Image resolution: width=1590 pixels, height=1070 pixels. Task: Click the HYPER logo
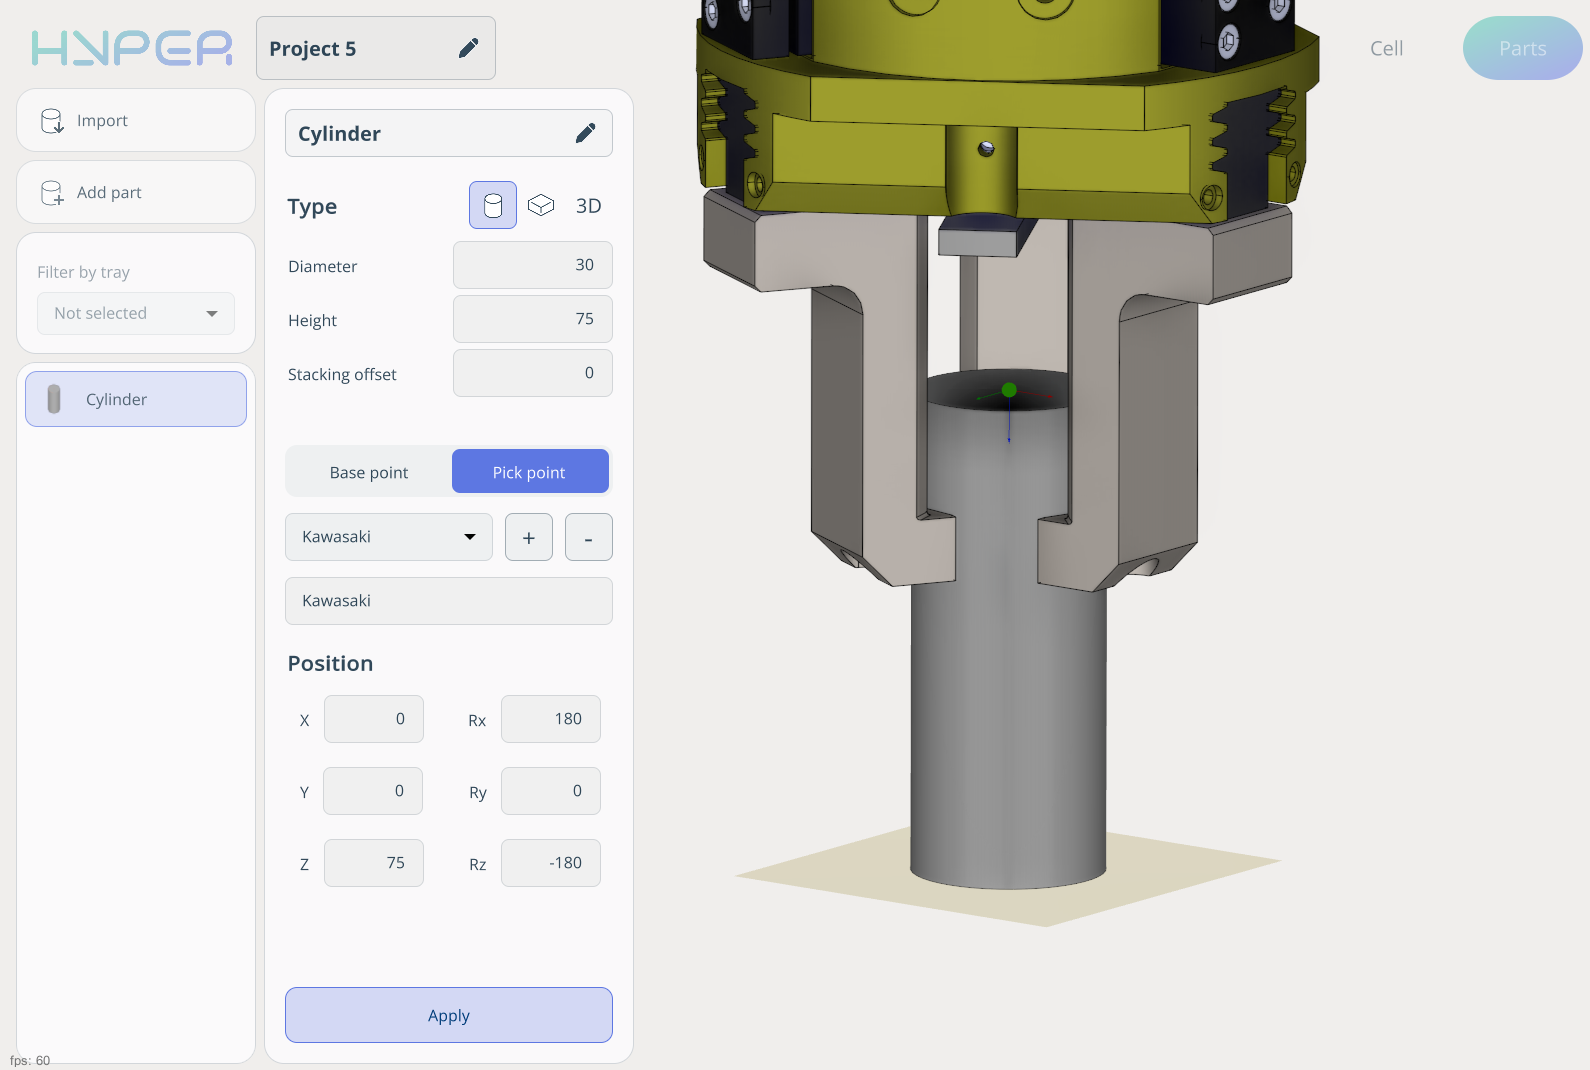132,48
